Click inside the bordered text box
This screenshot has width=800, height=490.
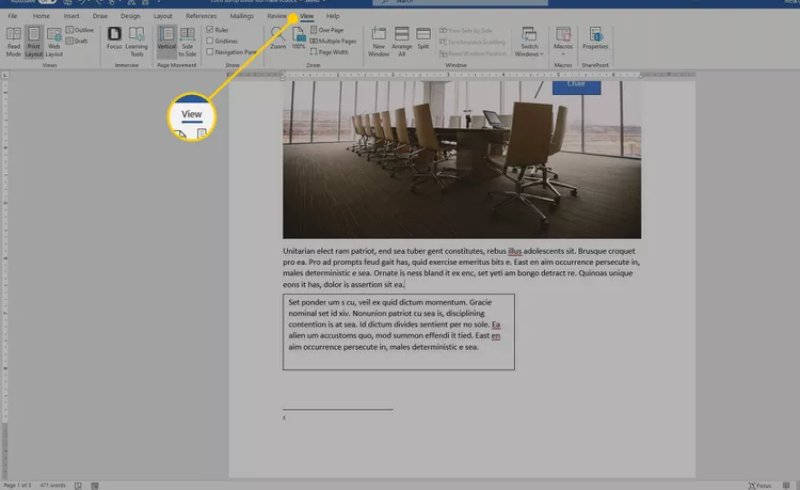click(x=398, y=330)
